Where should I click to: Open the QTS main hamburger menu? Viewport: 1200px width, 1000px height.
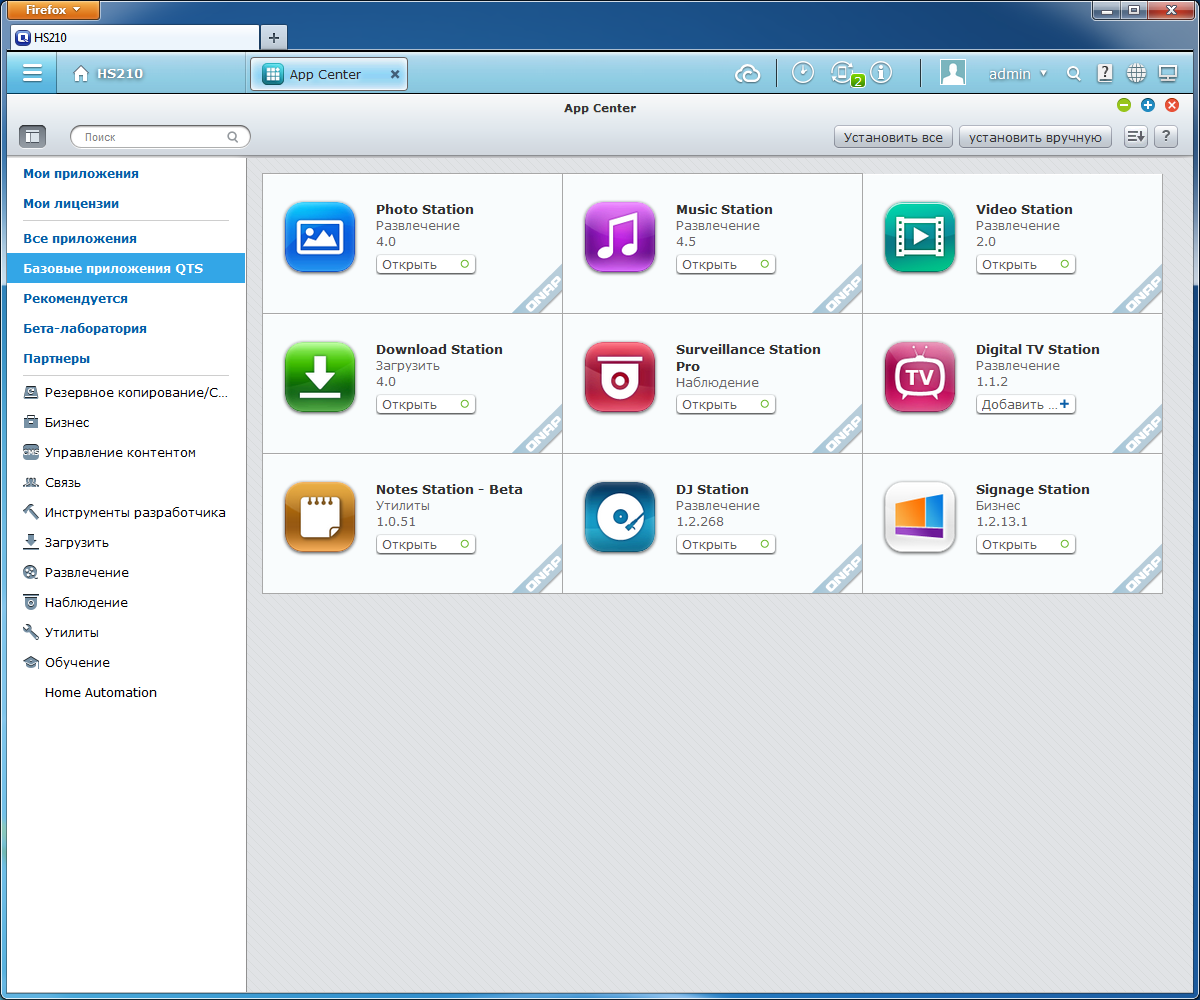click(x=33, y=73)
